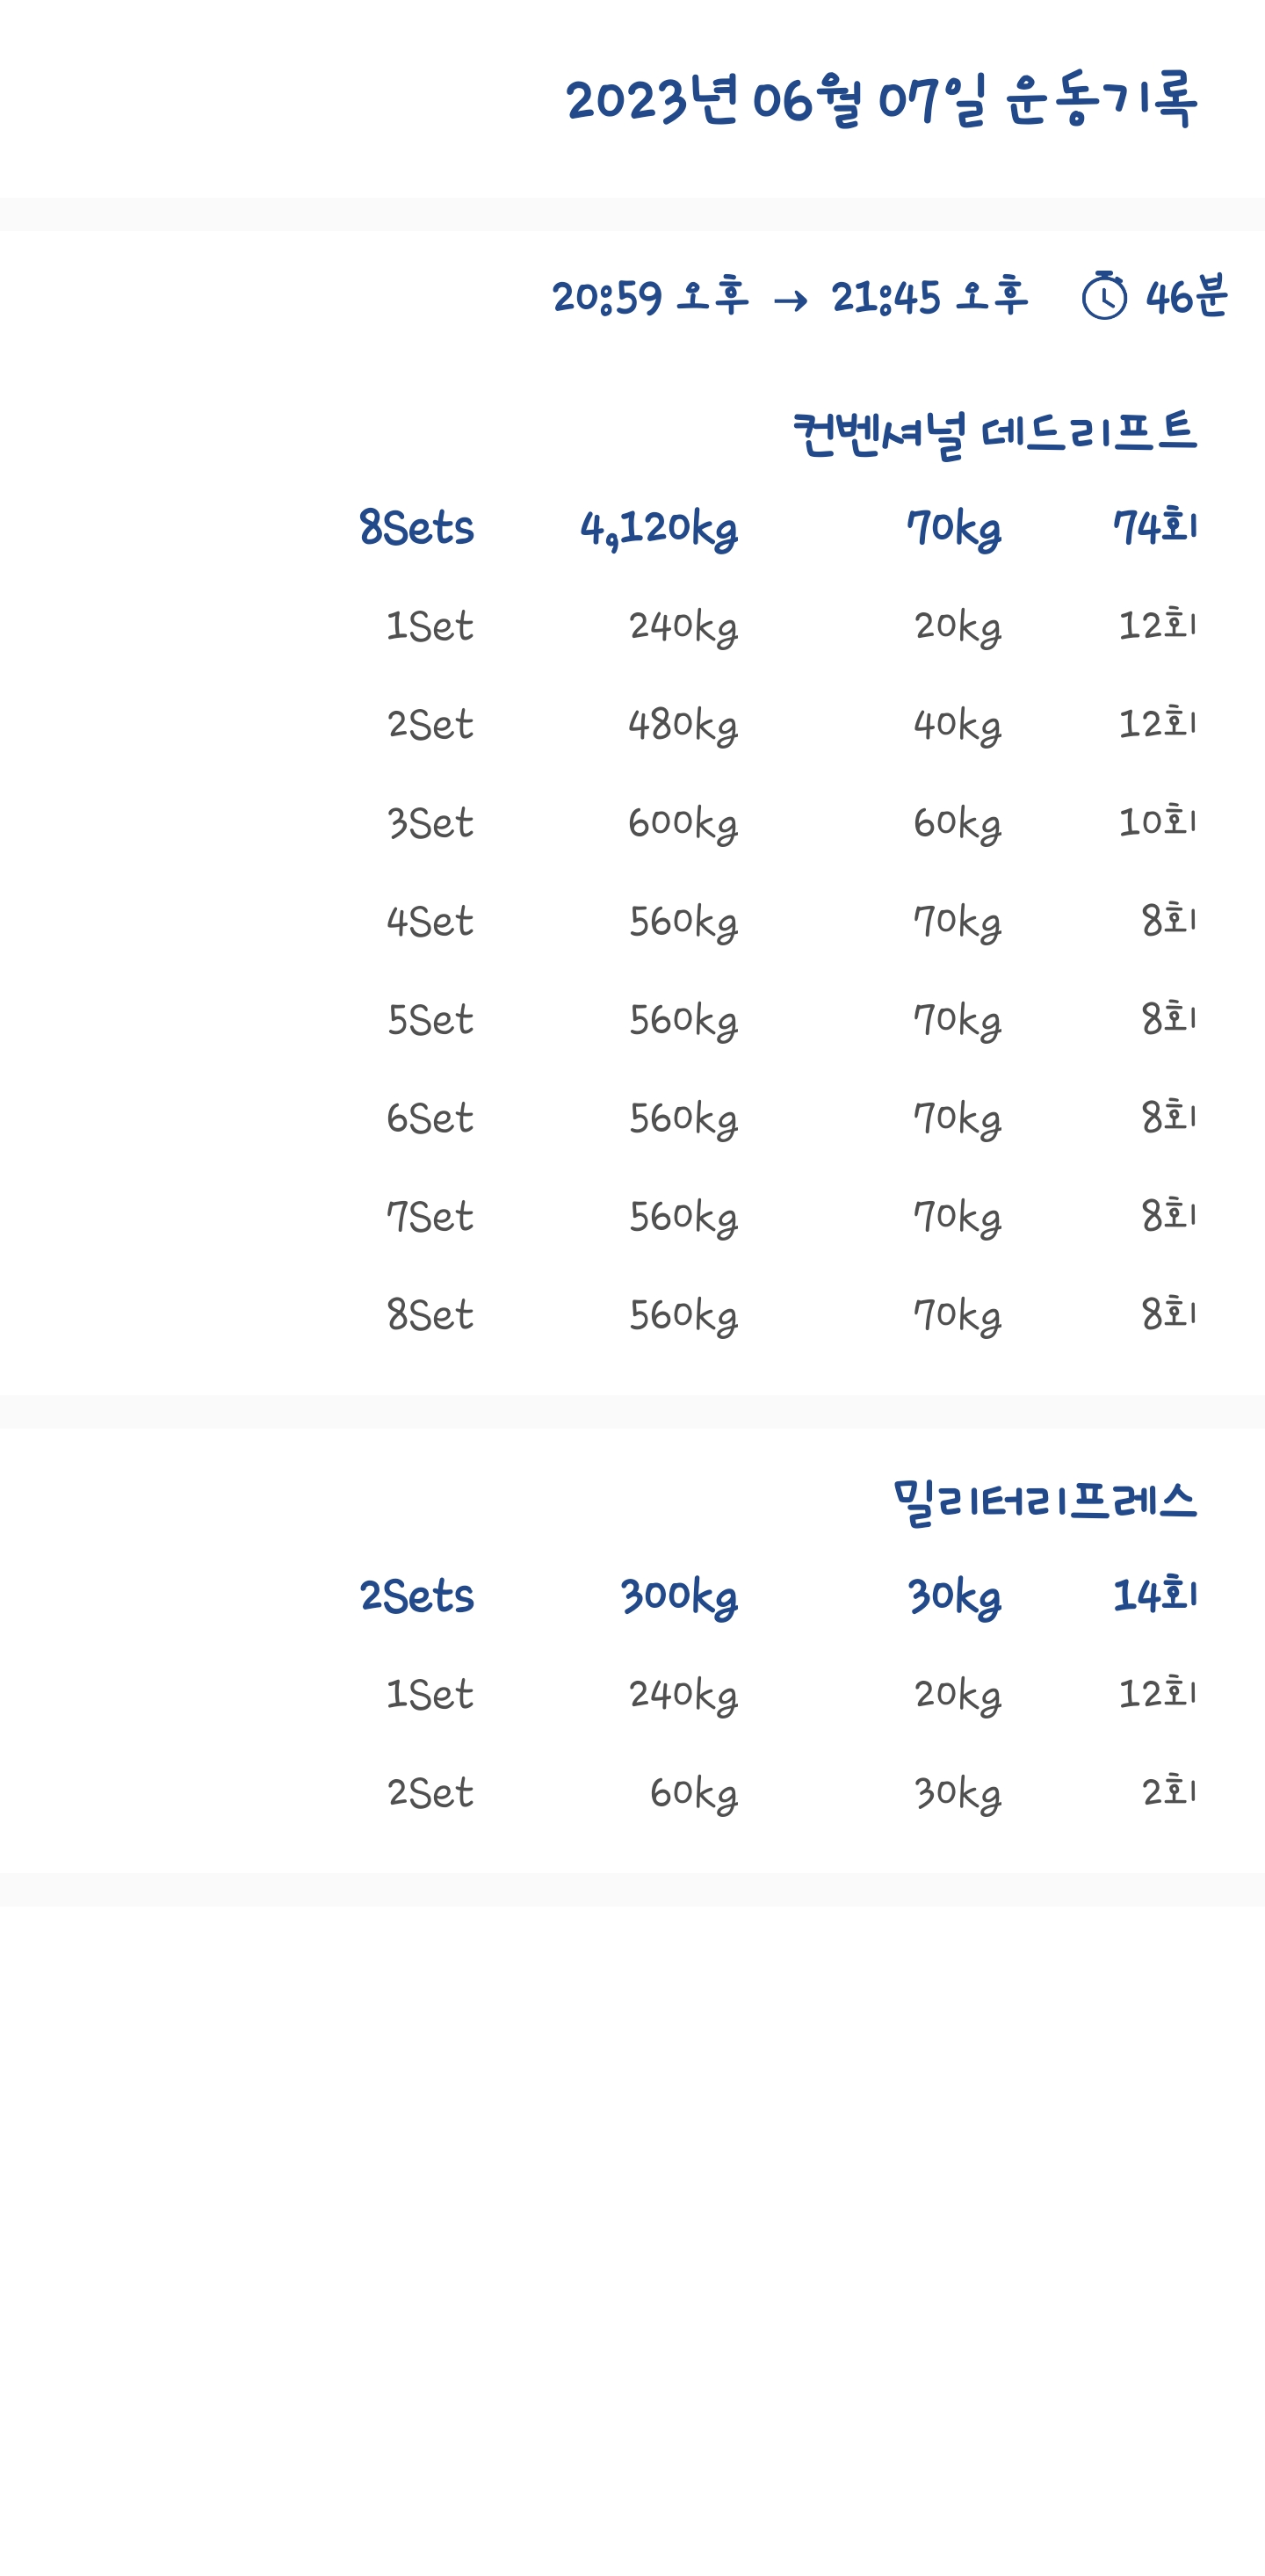1265x2576 pixels.
Task: Tap the 14회 total reps value
Action: click(x=1154, y=1595)
